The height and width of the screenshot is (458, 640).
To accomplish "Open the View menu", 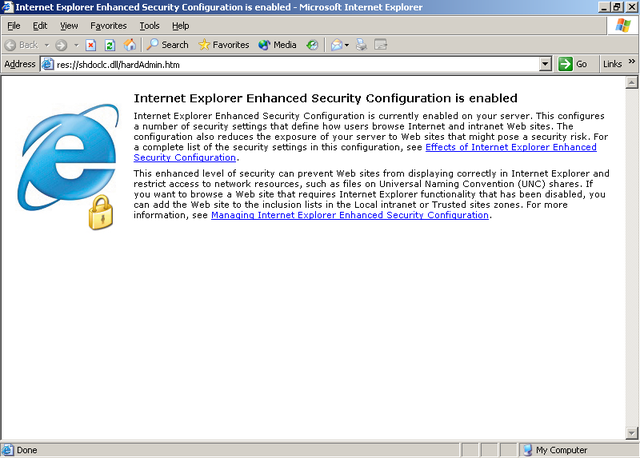I will click(69, 26).
